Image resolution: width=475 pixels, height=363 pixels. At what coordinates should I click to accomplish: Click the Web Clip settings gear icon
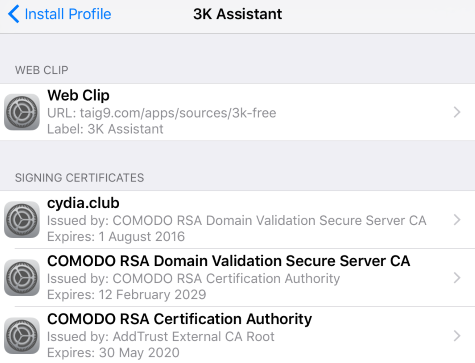[x=22, y=112]
